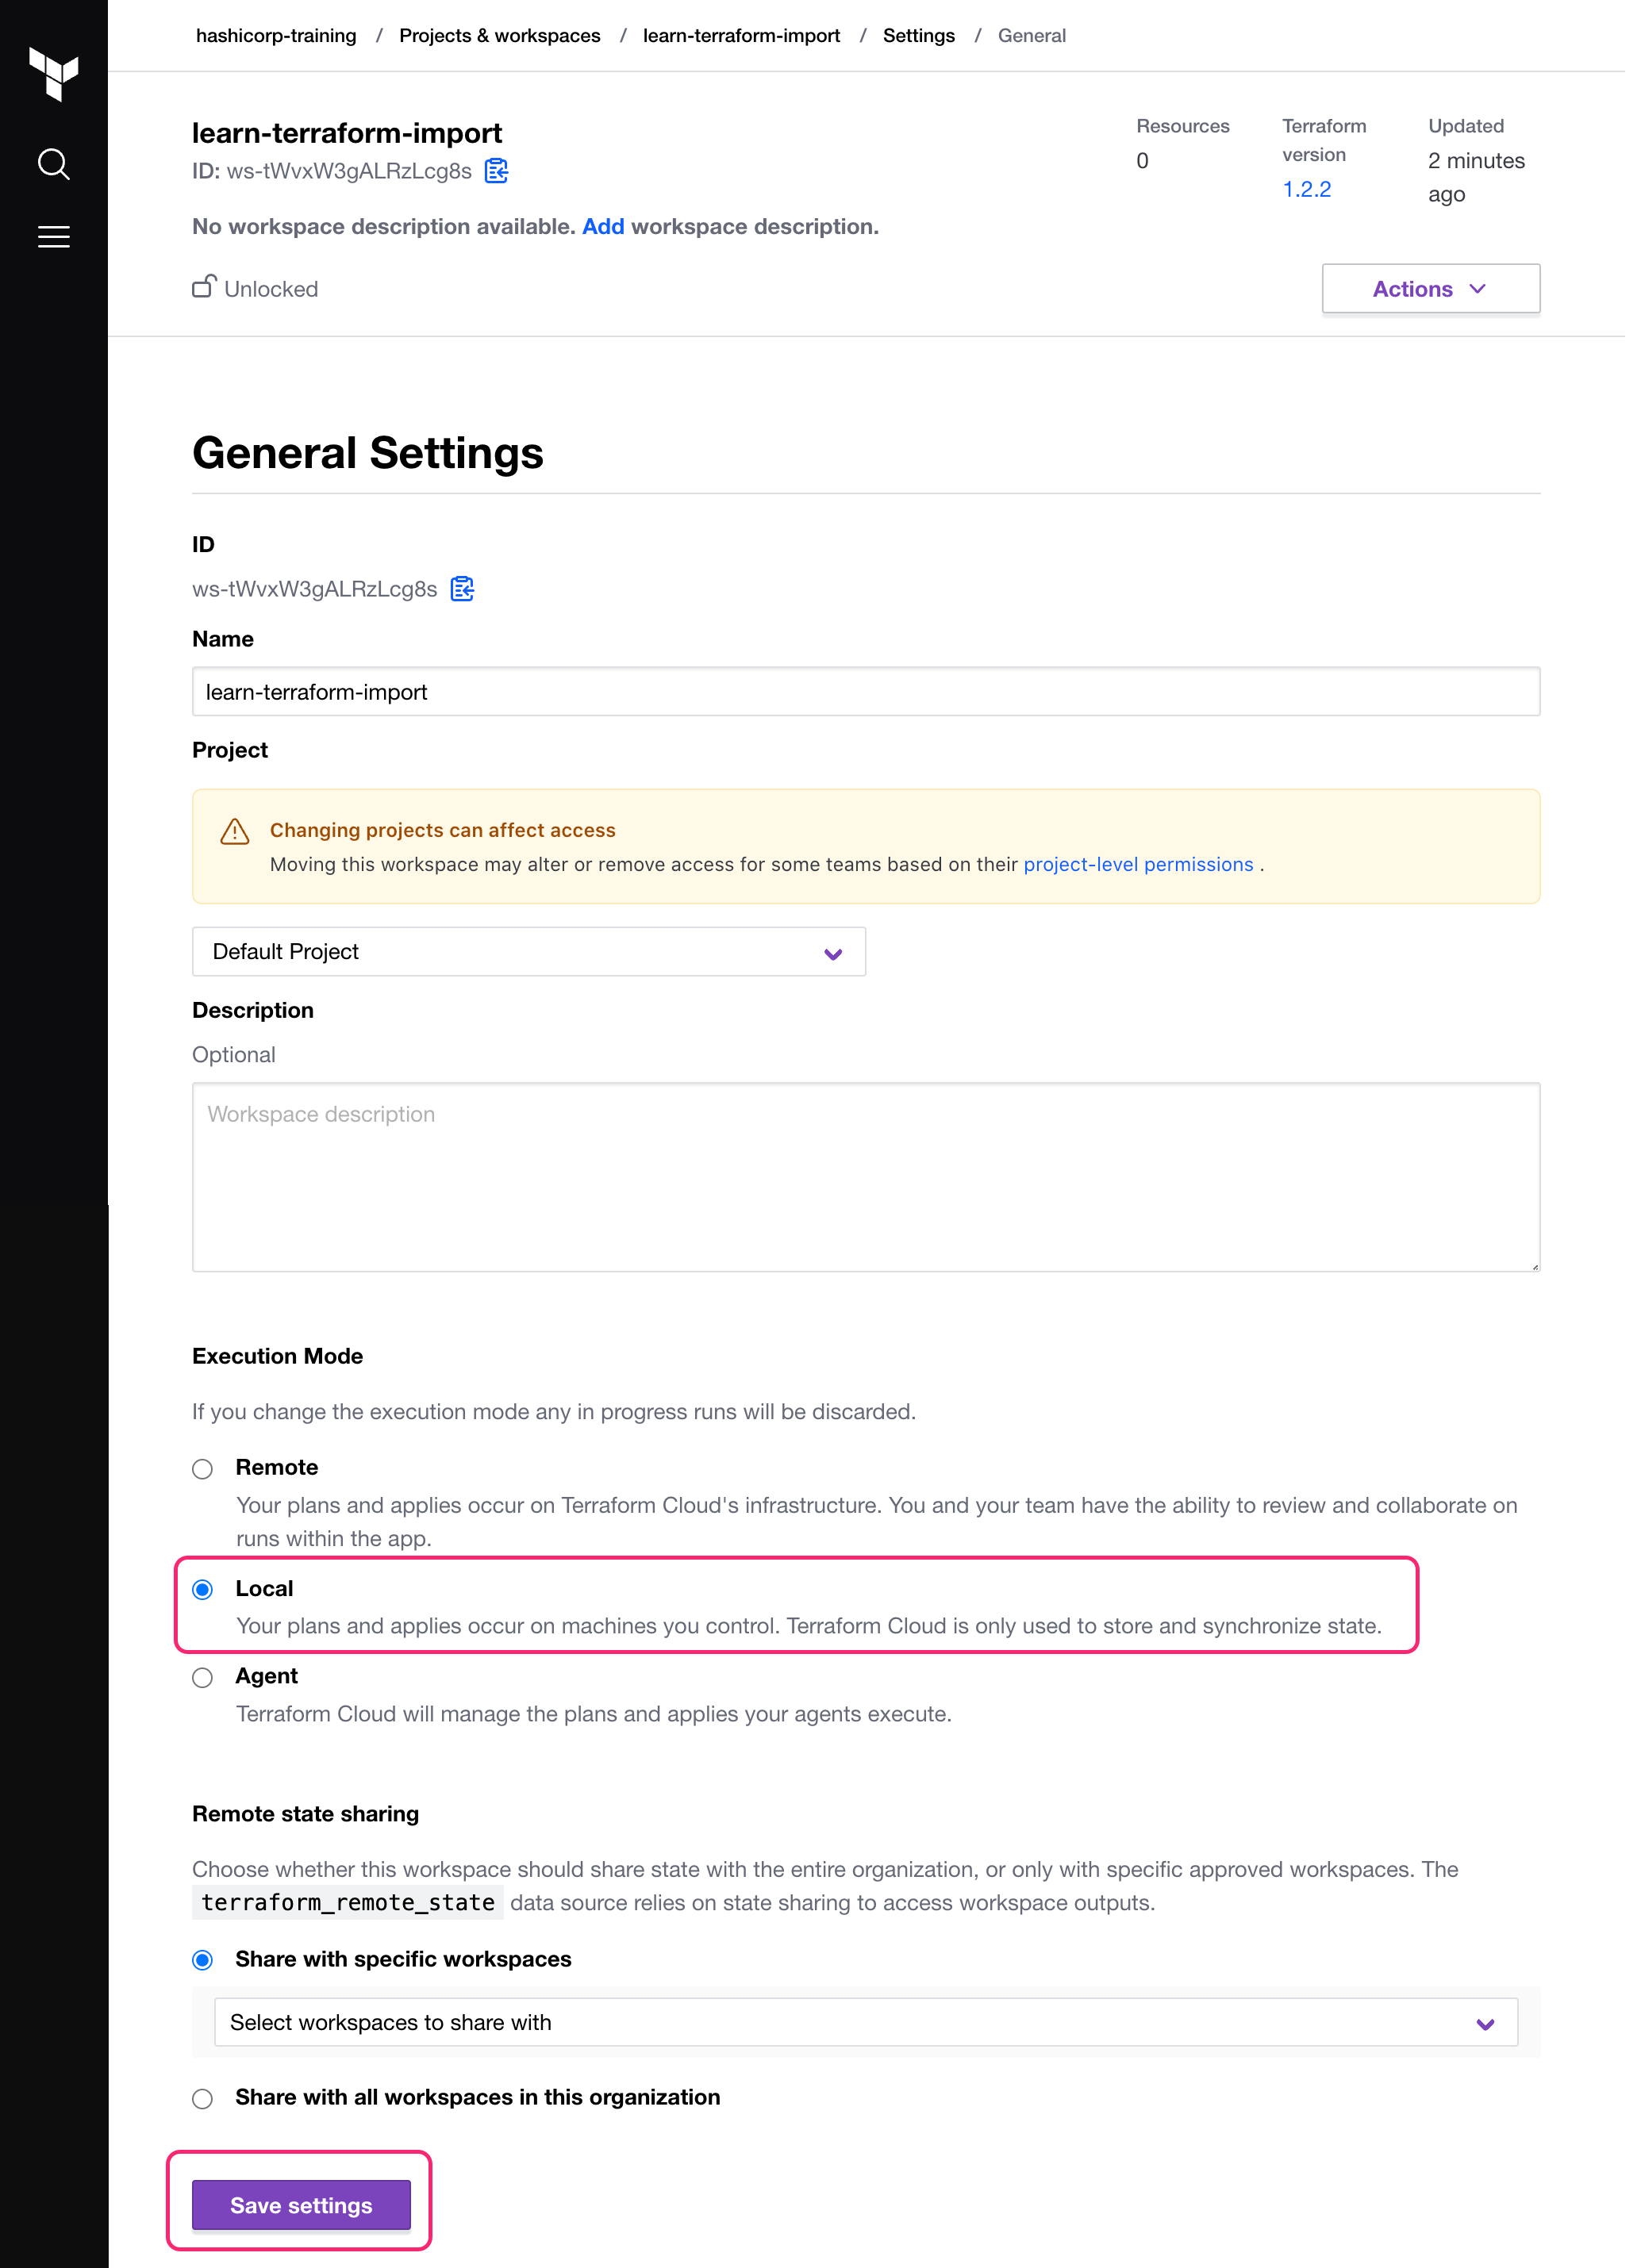Go to the Projects & workspaces breadcrumb
The image size is (1641, 2268).
click(499, 35)
